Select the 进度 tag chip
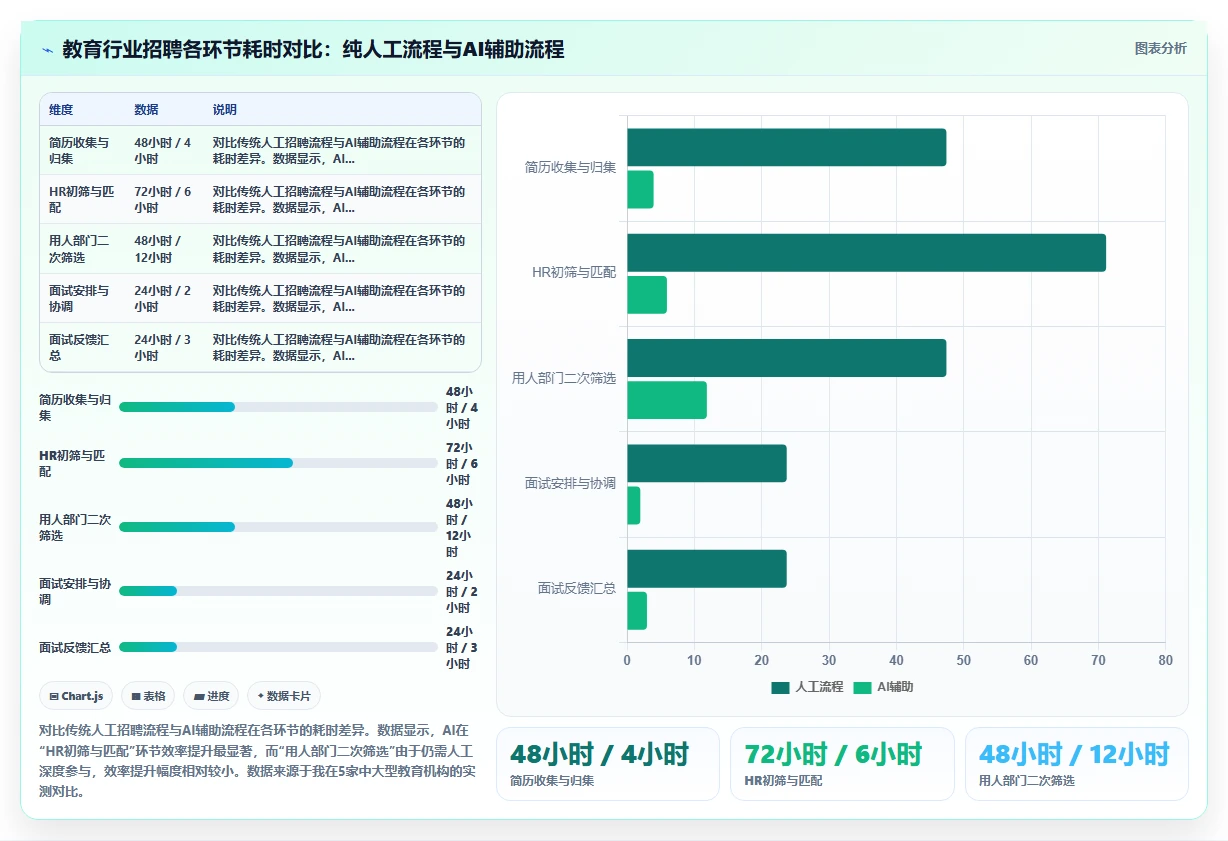 click(212, 696)
